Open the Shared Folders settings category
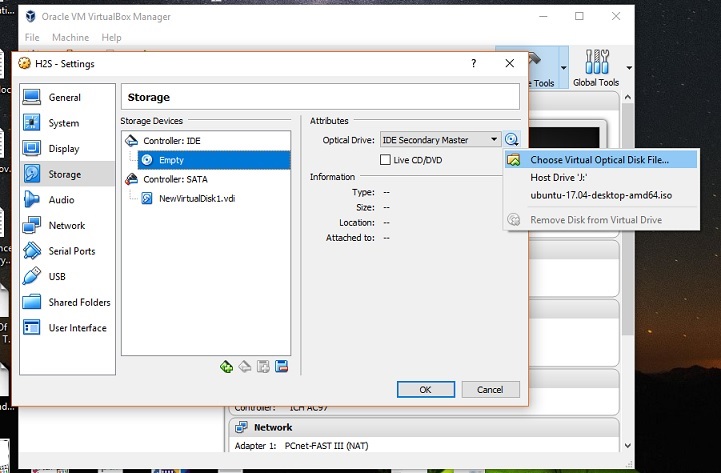Viewport: 721px width, 473px height. click(67, 302)
